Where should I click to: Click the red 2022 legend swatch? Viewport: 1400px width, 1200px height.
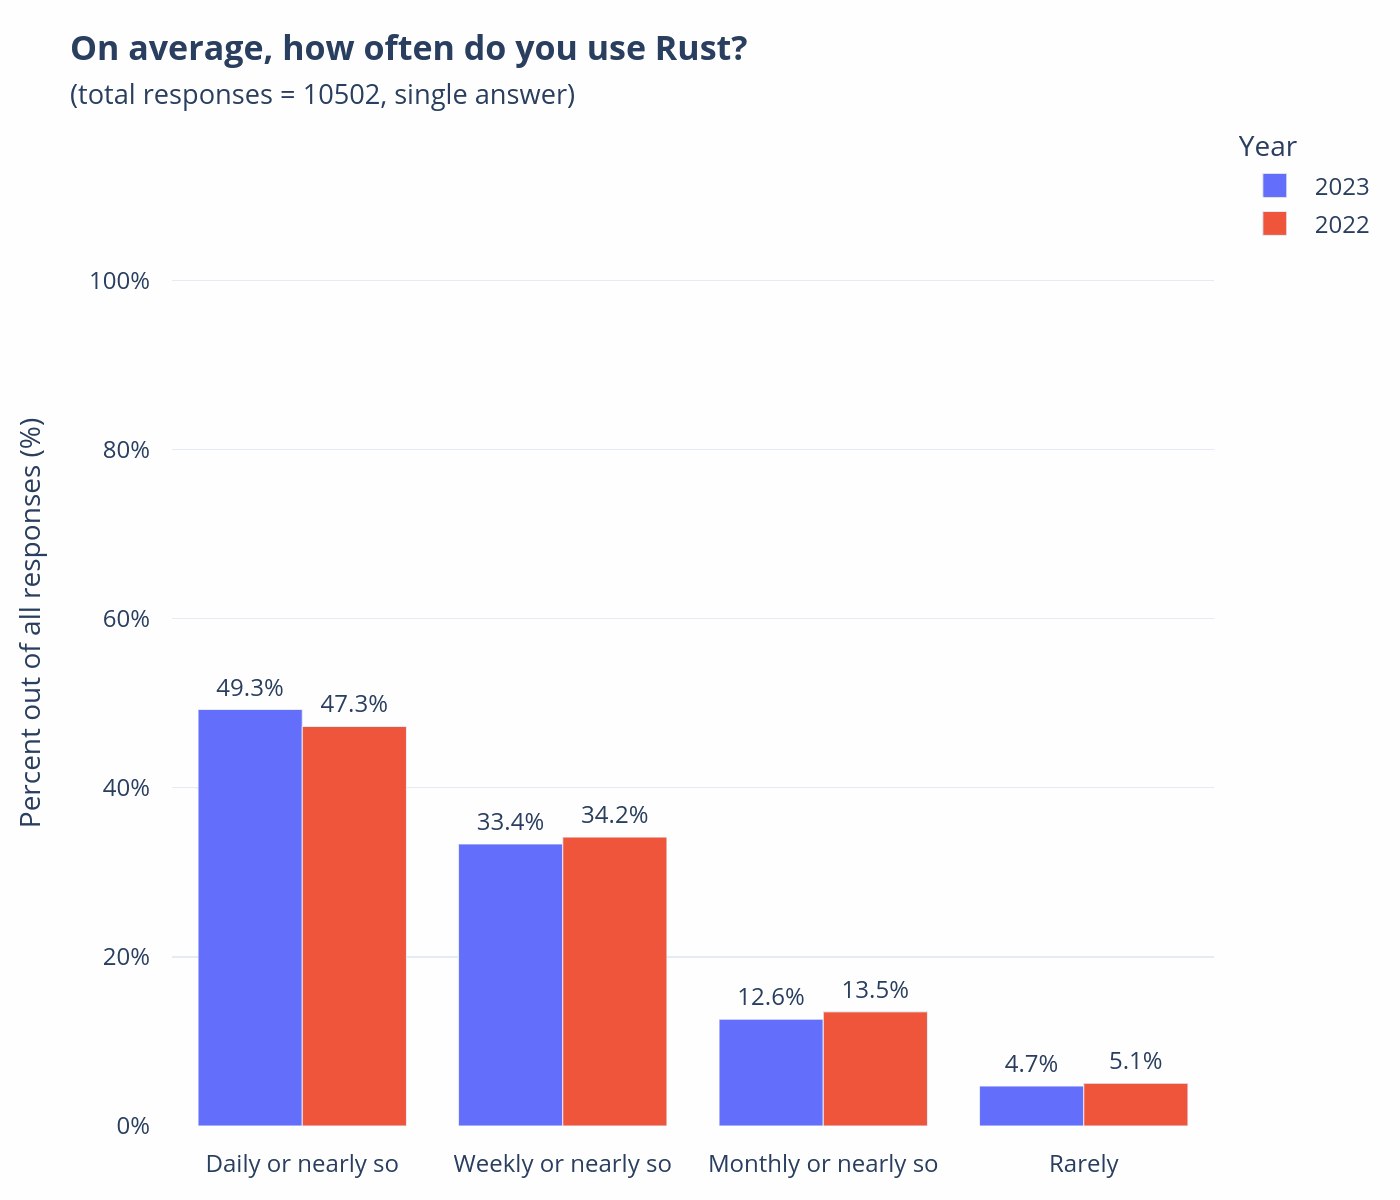pyautogui.click(x=1274, y=224)
